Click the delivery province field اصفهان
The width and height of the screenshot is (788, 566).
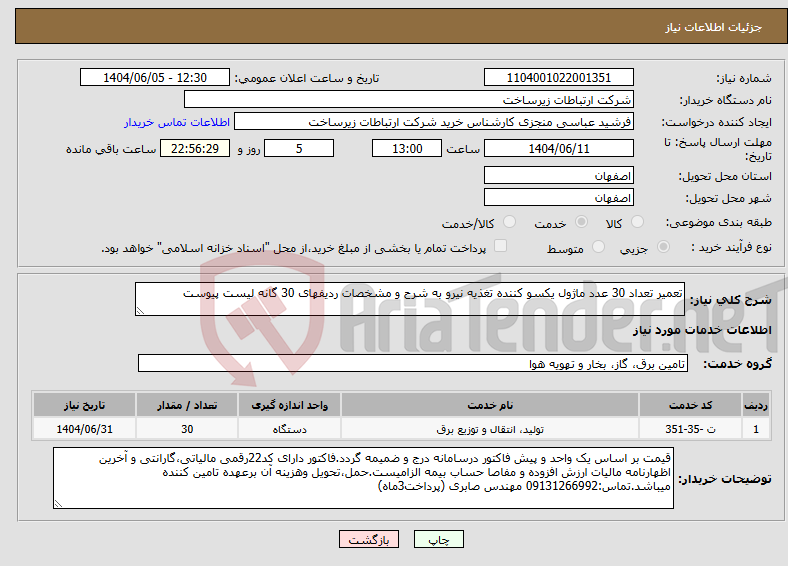coord(558,175)
